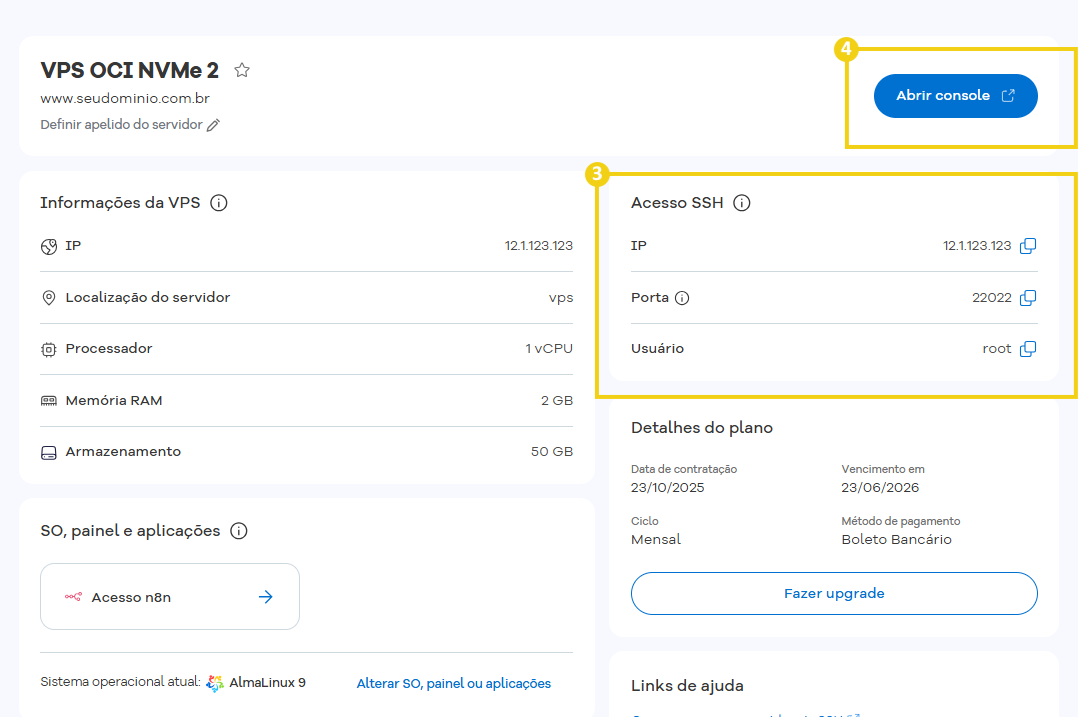The height and width of the screenshot is (717, 1078).
Task: Open Alterar SO, painel ou aplicações link
Action: point(454,683)
